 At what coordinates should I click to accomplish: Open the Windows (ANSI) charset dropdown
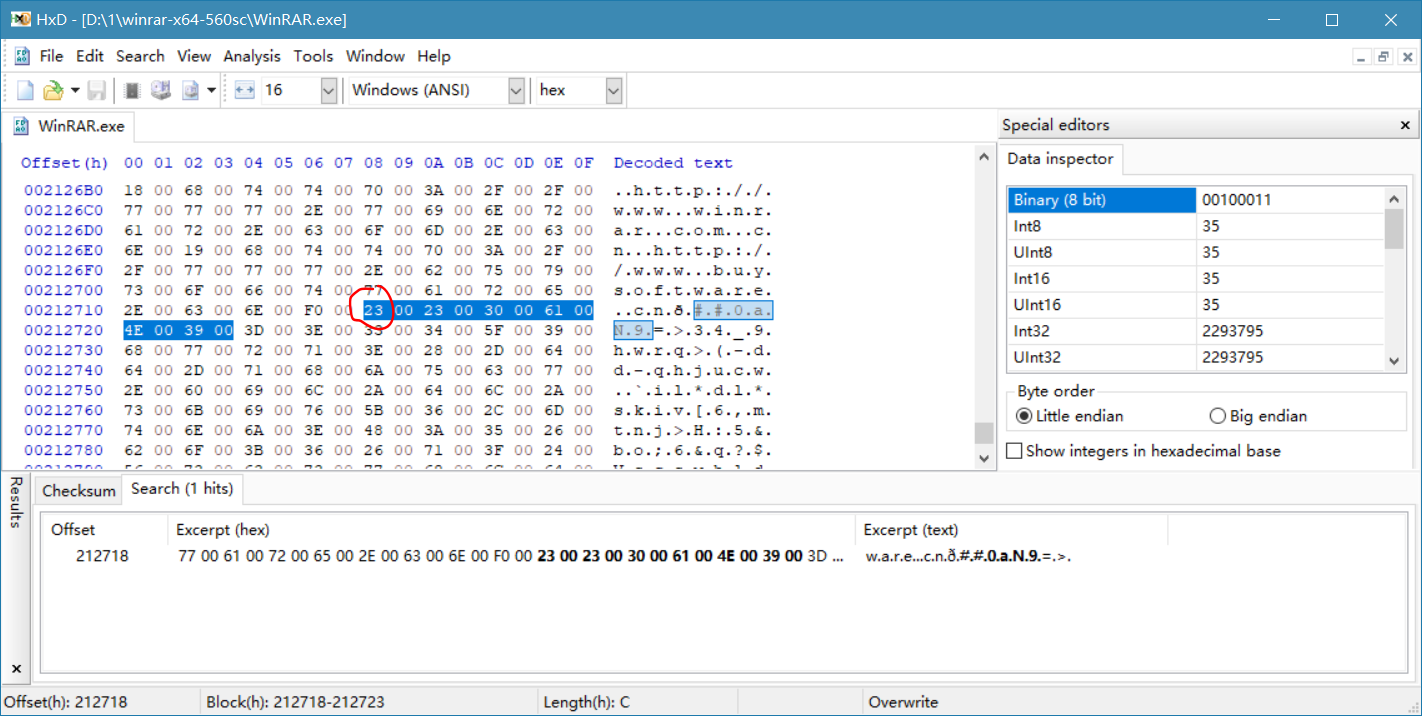click(516, 90)
